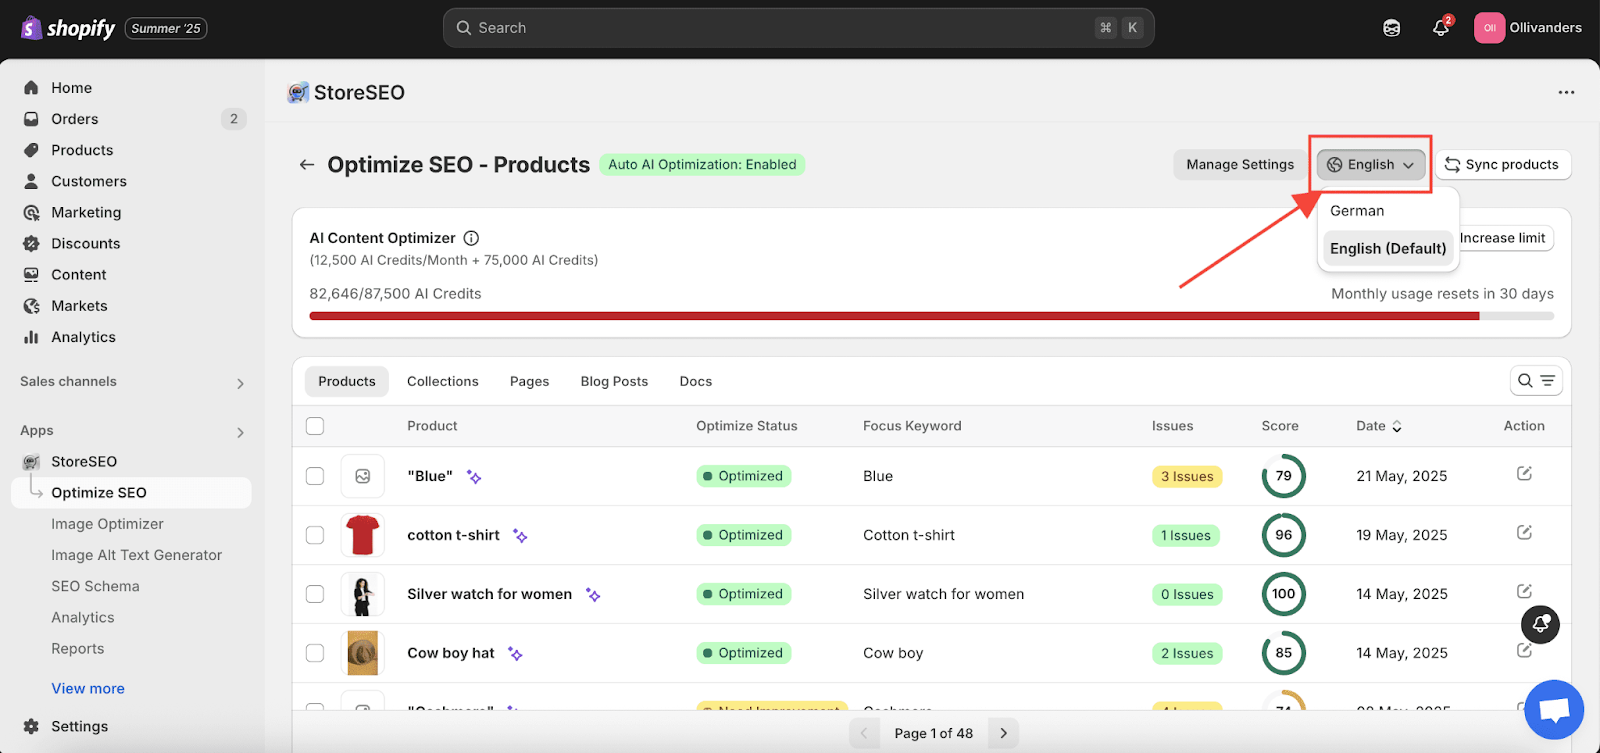Screen dimensions: 1600x753
Task: Click the 79 score ring for "Blue"
Action: click(x=1284, y=476)
